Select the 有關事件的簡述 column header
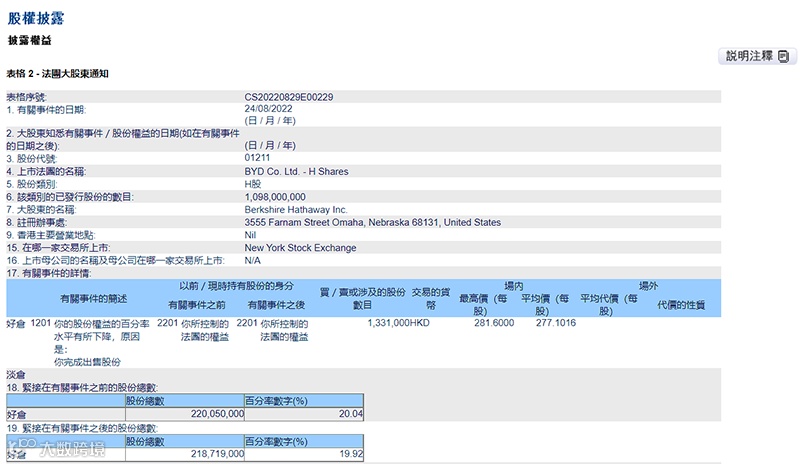 [93, 299]
